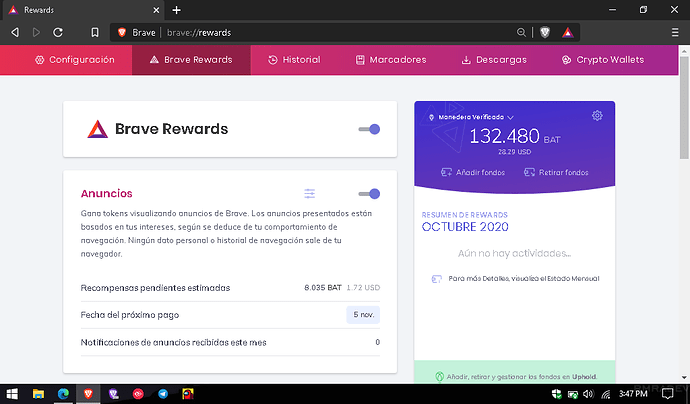This screenshot has width=690, height=404.
Task: Open Brave Shields lion icon in address bar
Action: coord(545,33)
